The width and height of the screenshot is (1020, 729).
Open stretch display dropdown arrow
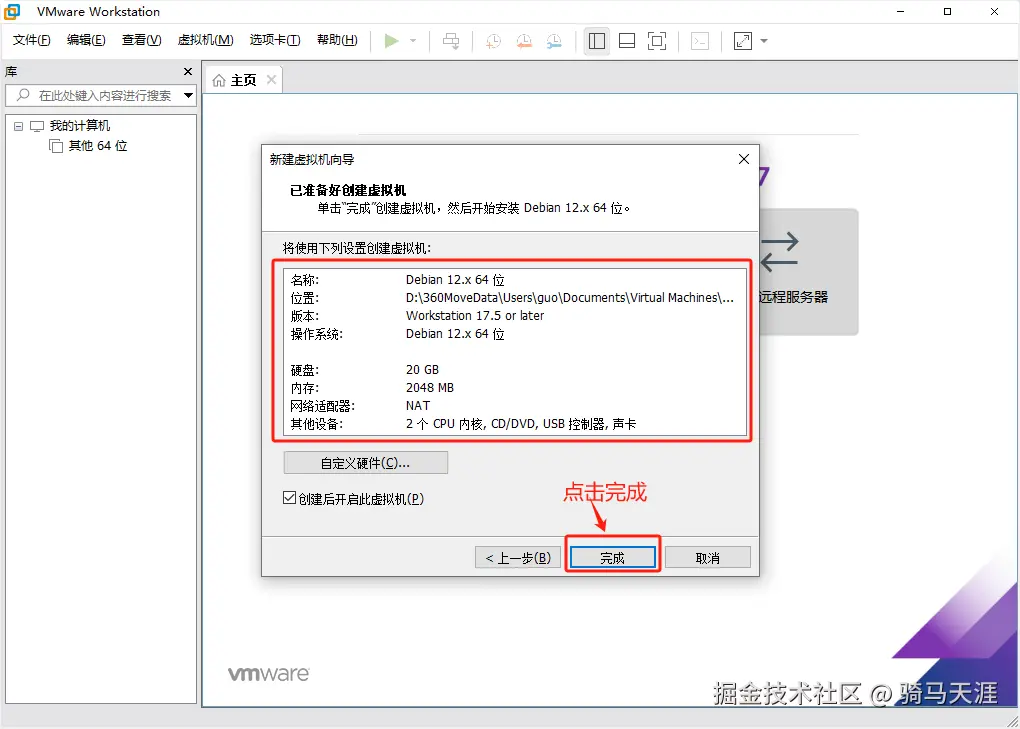[x=764, y=41]
